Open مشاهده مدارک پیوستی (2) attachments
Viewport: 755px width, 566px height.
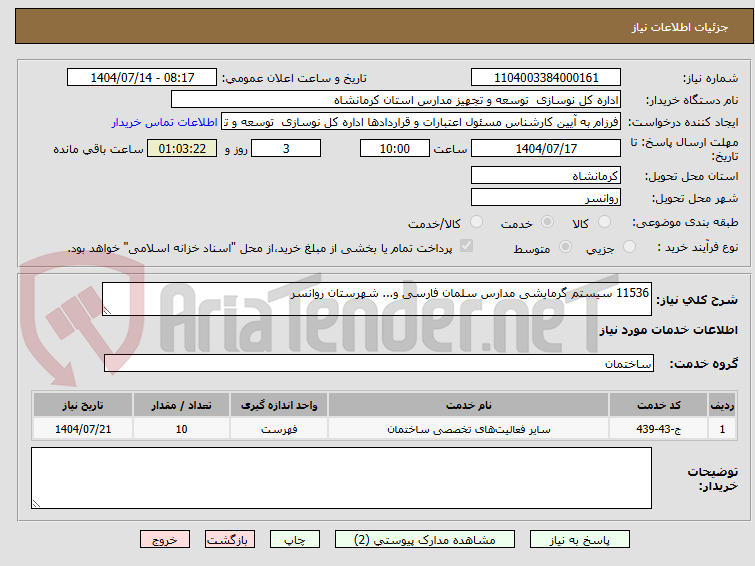click(x=425, y=540)
